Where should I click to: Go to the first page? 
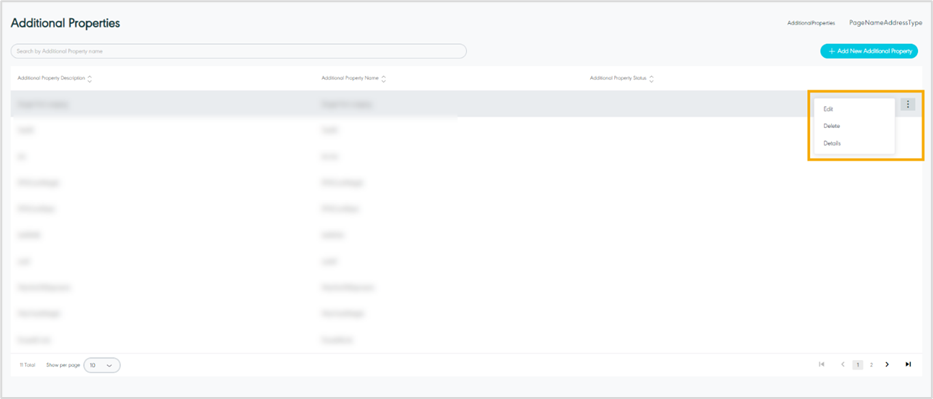click(x=822, y=365)
